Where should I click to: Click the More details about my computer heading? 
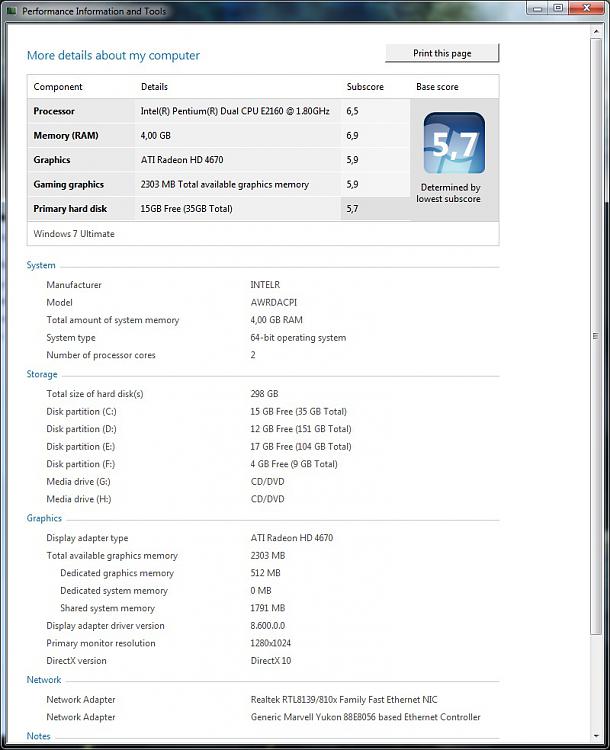(113, 55)
